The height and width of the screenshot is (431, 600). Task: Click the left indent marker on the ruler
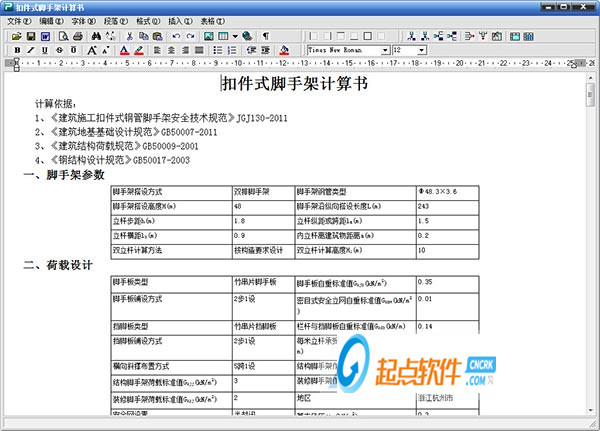coord(16,68)
